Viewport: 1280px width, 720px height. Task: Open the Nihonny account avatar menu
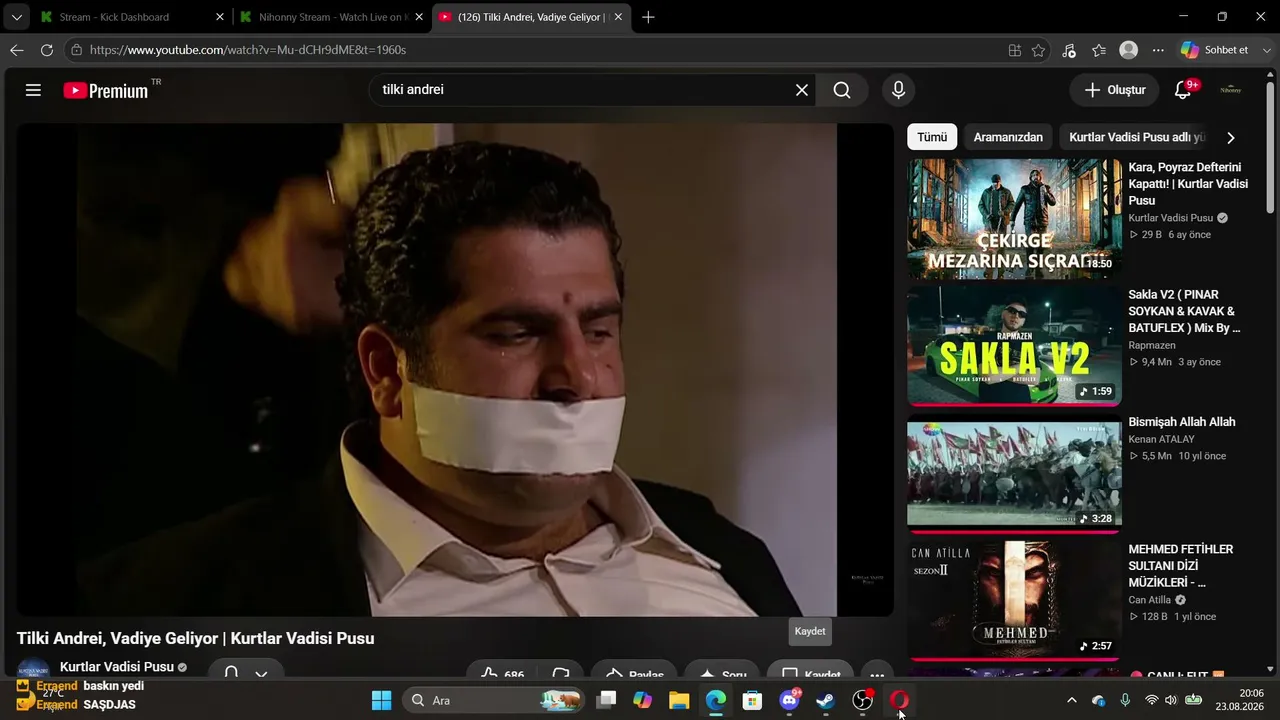1231,90
